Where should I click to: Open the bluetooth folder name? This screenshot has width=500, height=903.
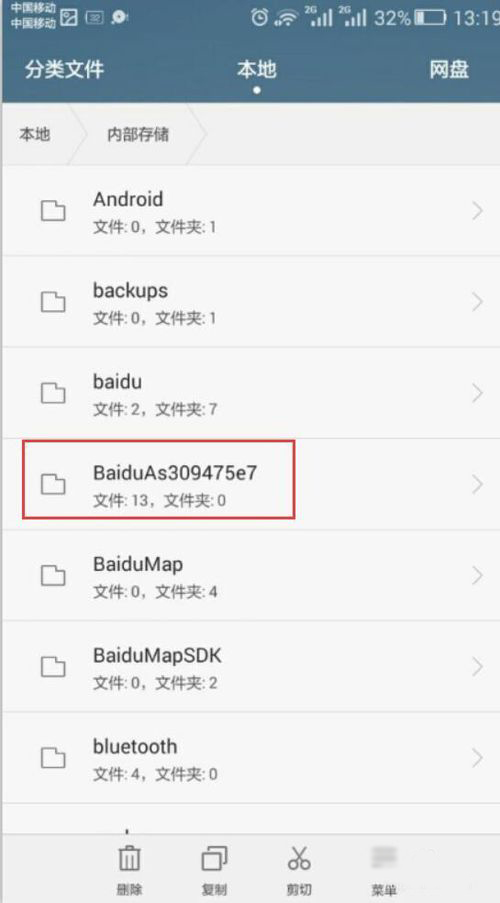point(135,746)
